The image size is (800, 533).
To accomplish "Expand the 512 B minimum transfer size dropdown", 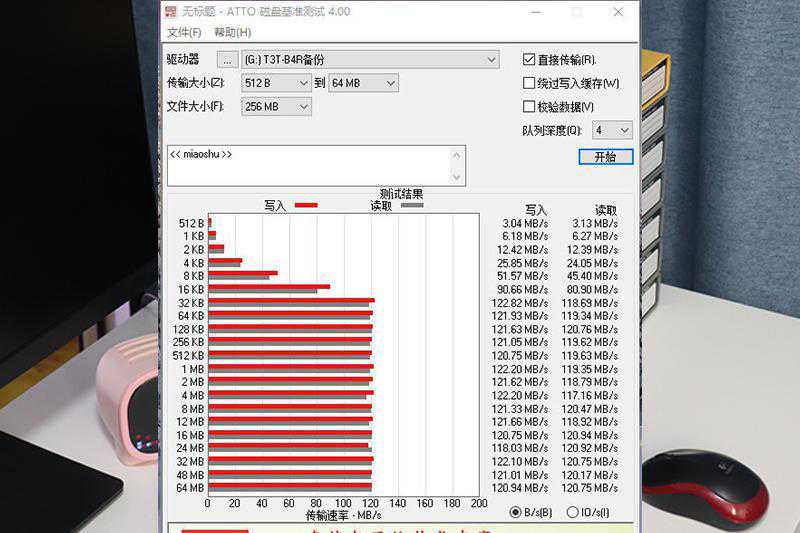I will [303, 83].
